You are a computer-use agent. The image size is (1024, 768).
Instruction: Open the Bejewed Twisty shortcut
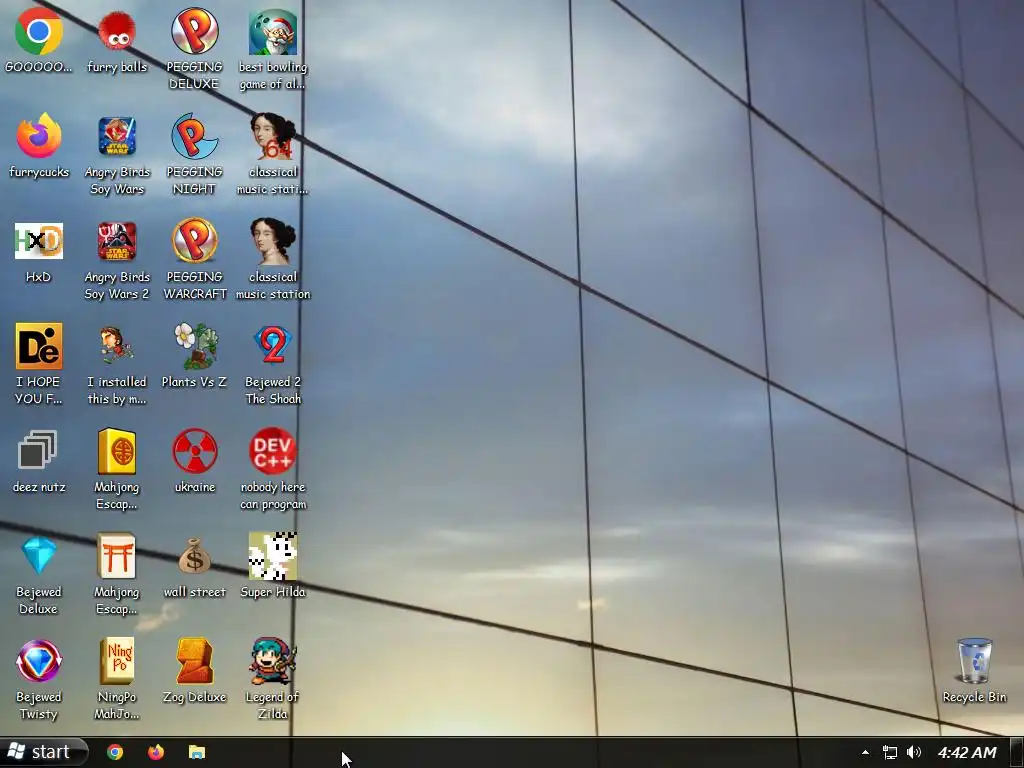tap(39, 661)
